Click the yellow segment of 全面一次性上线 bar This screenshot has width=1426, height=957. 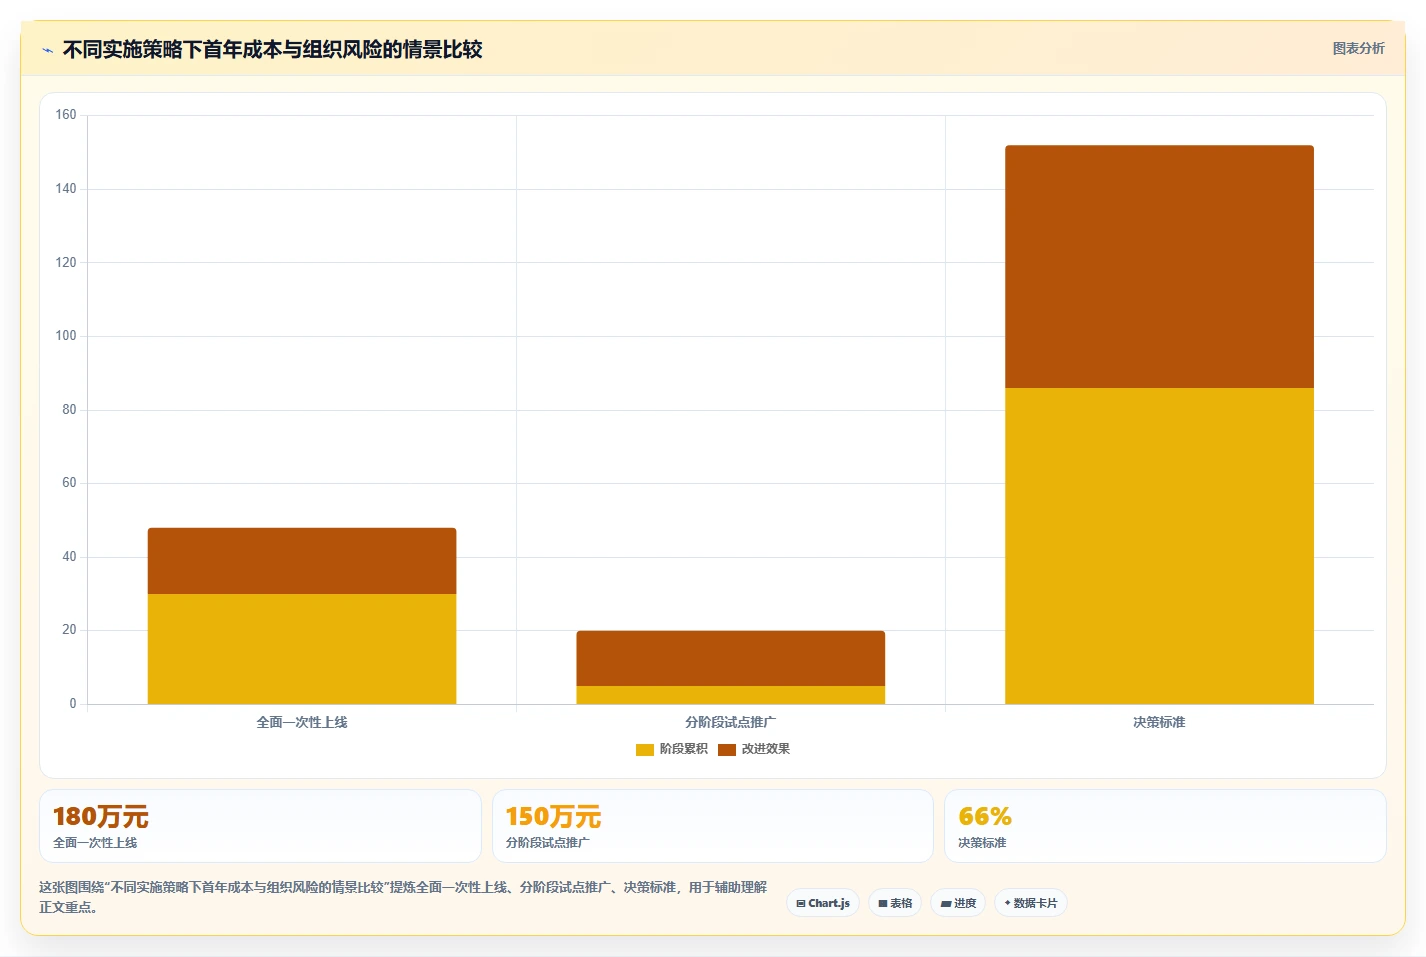pyautogui.click(x=302, y=649)
